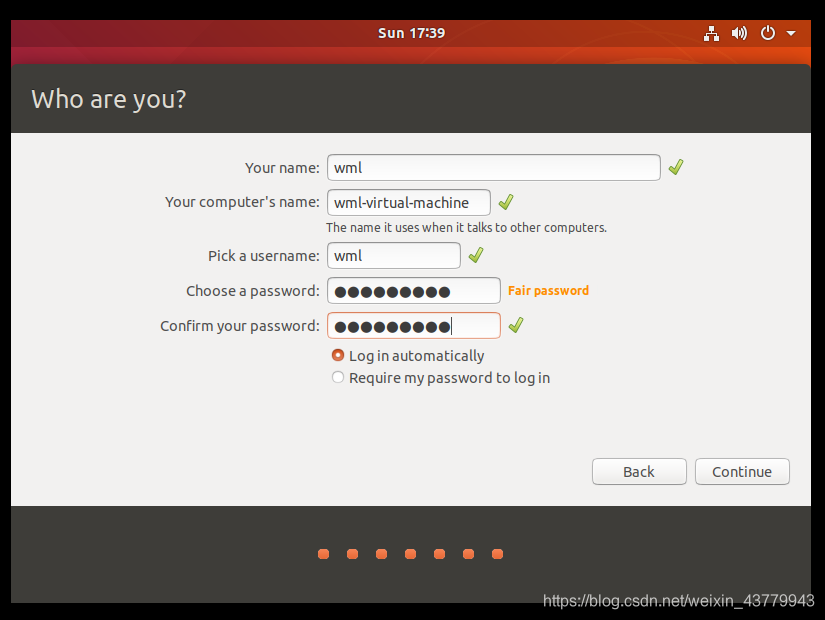Click the 'Your computer's name:' label
The height and width of the screenshot is (620, 825).
click(242, 202)
